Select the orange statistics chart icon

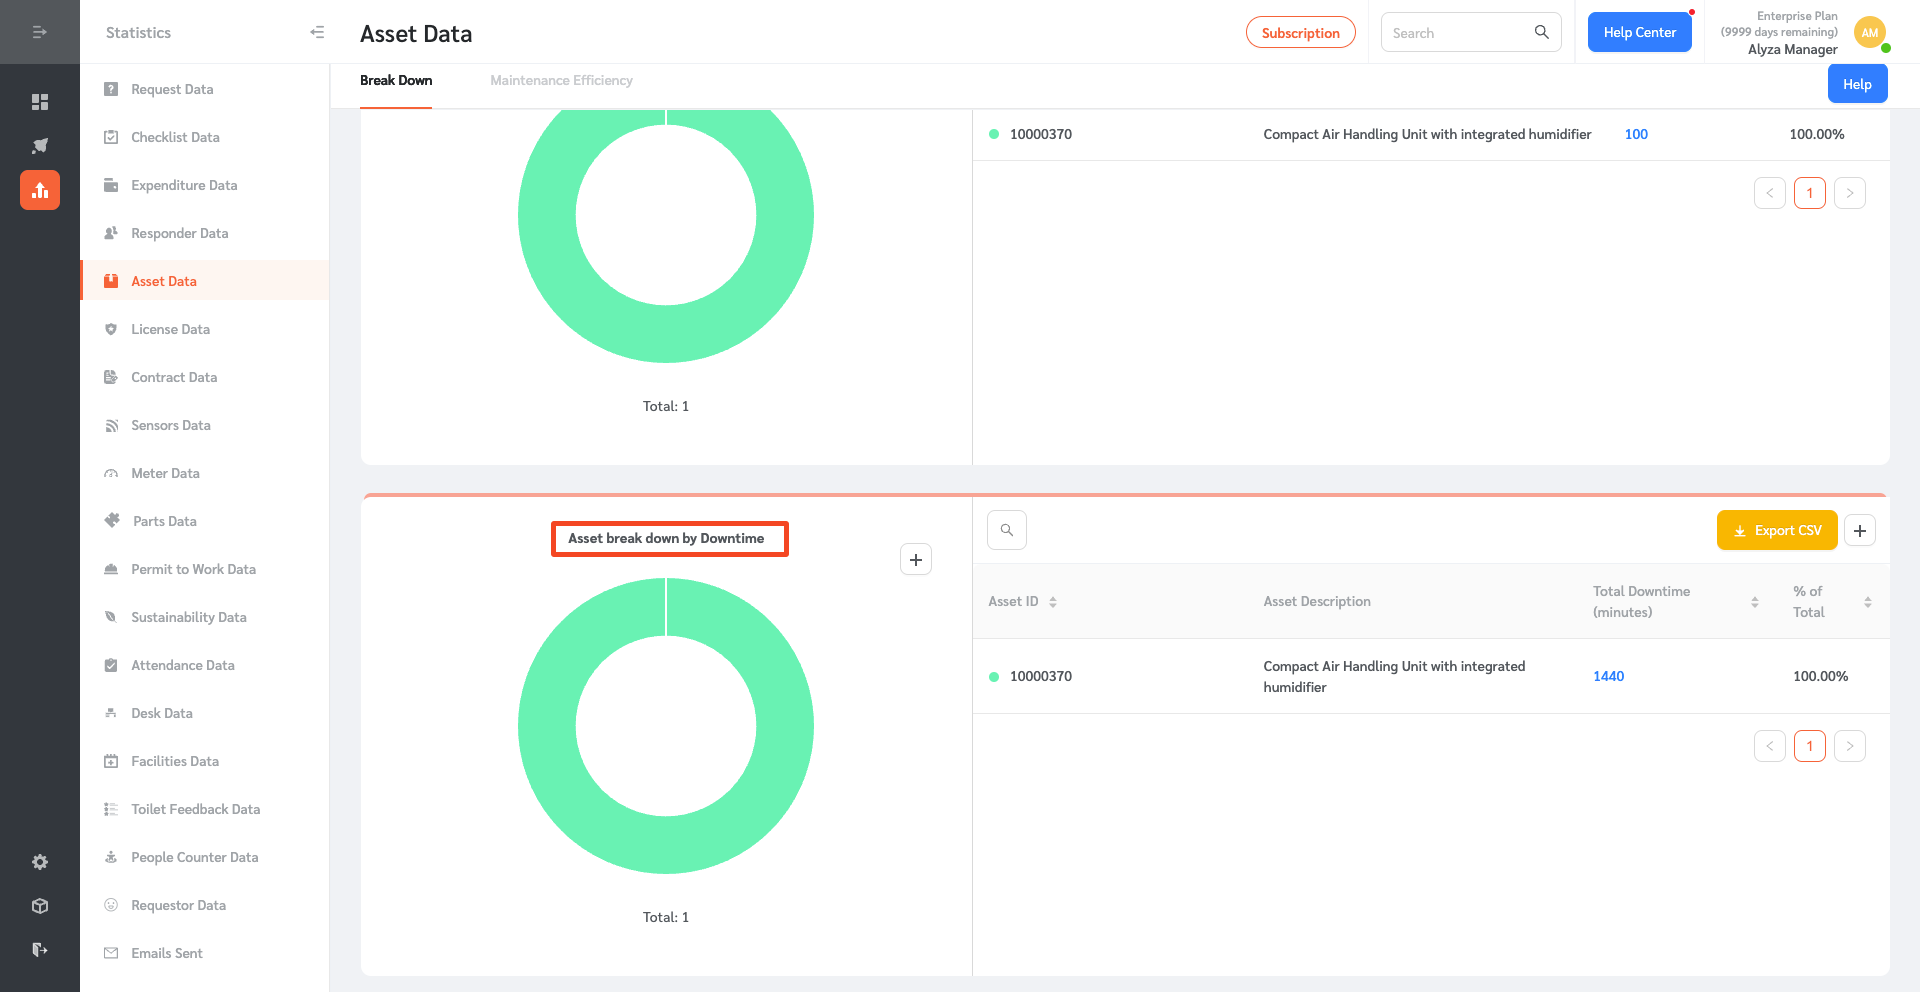40,190
